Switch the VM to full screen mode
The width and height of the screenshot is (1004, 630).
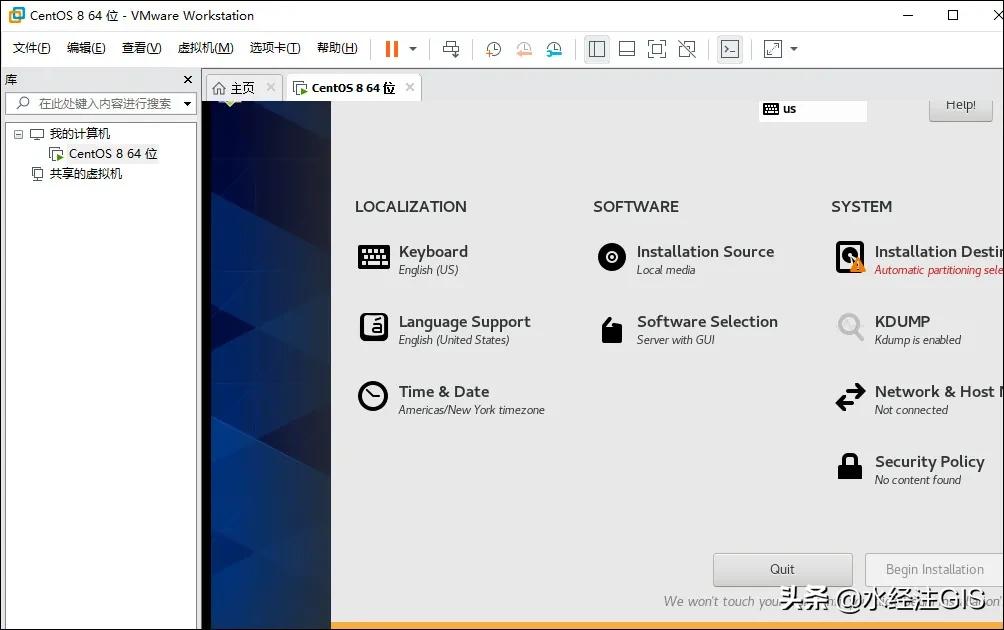pos(658,48)
